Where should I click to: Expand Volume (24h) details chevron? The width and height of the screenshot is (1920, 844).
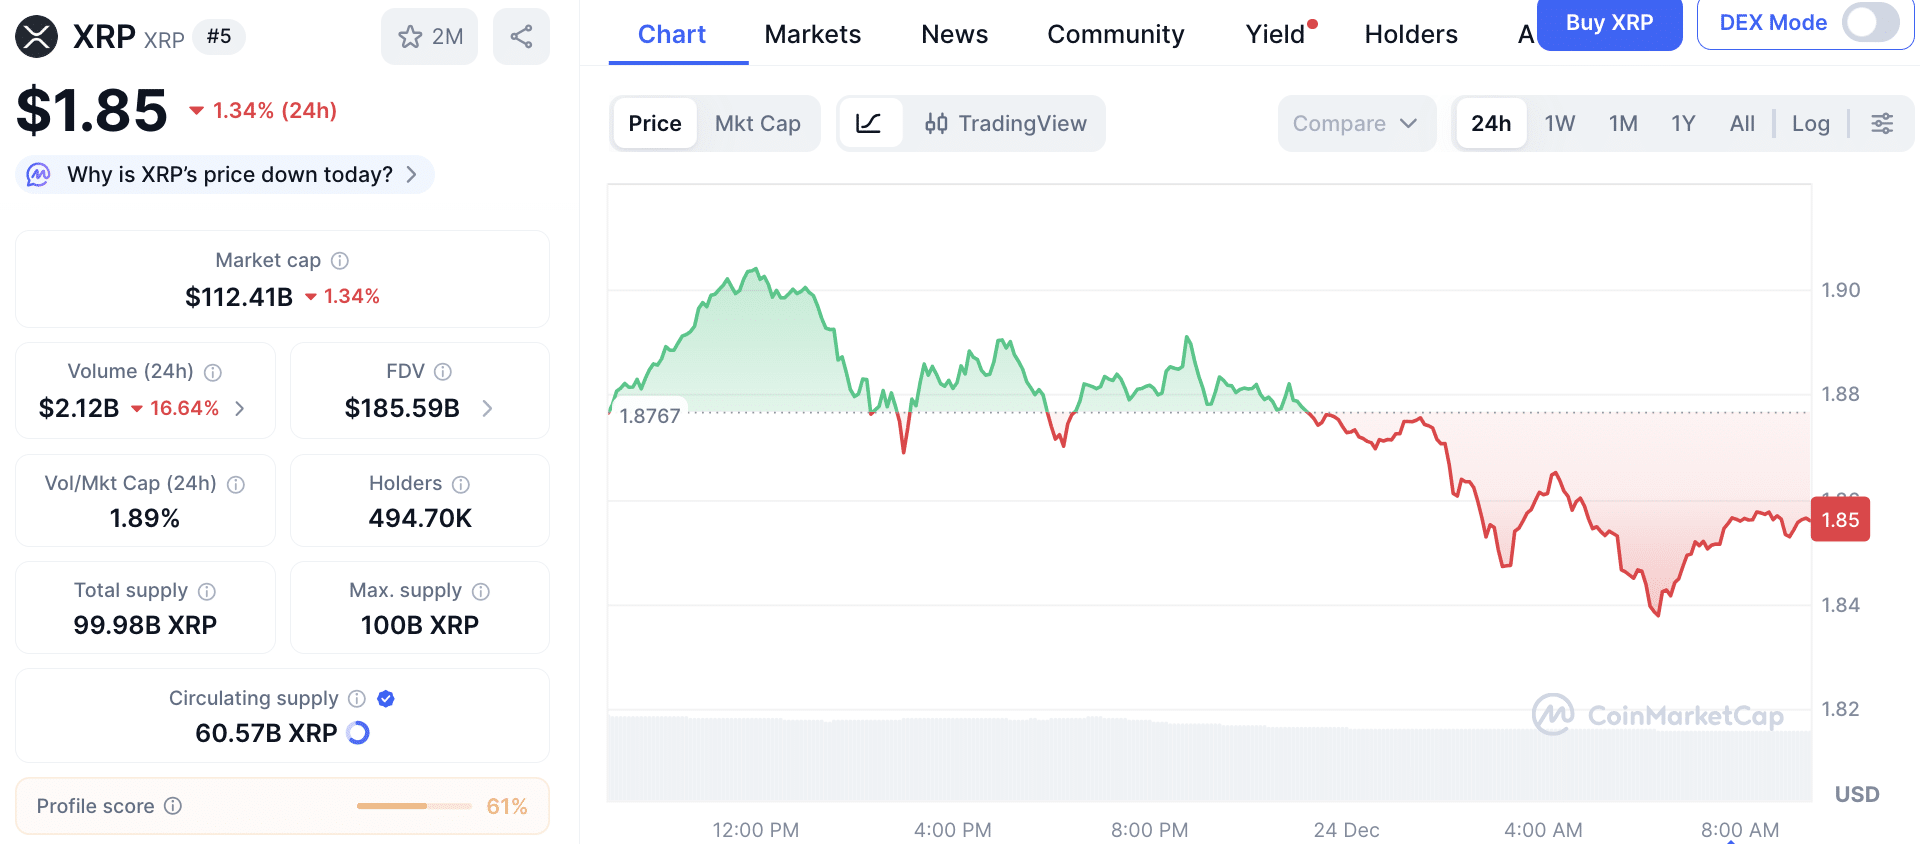(x=239, y=408)
